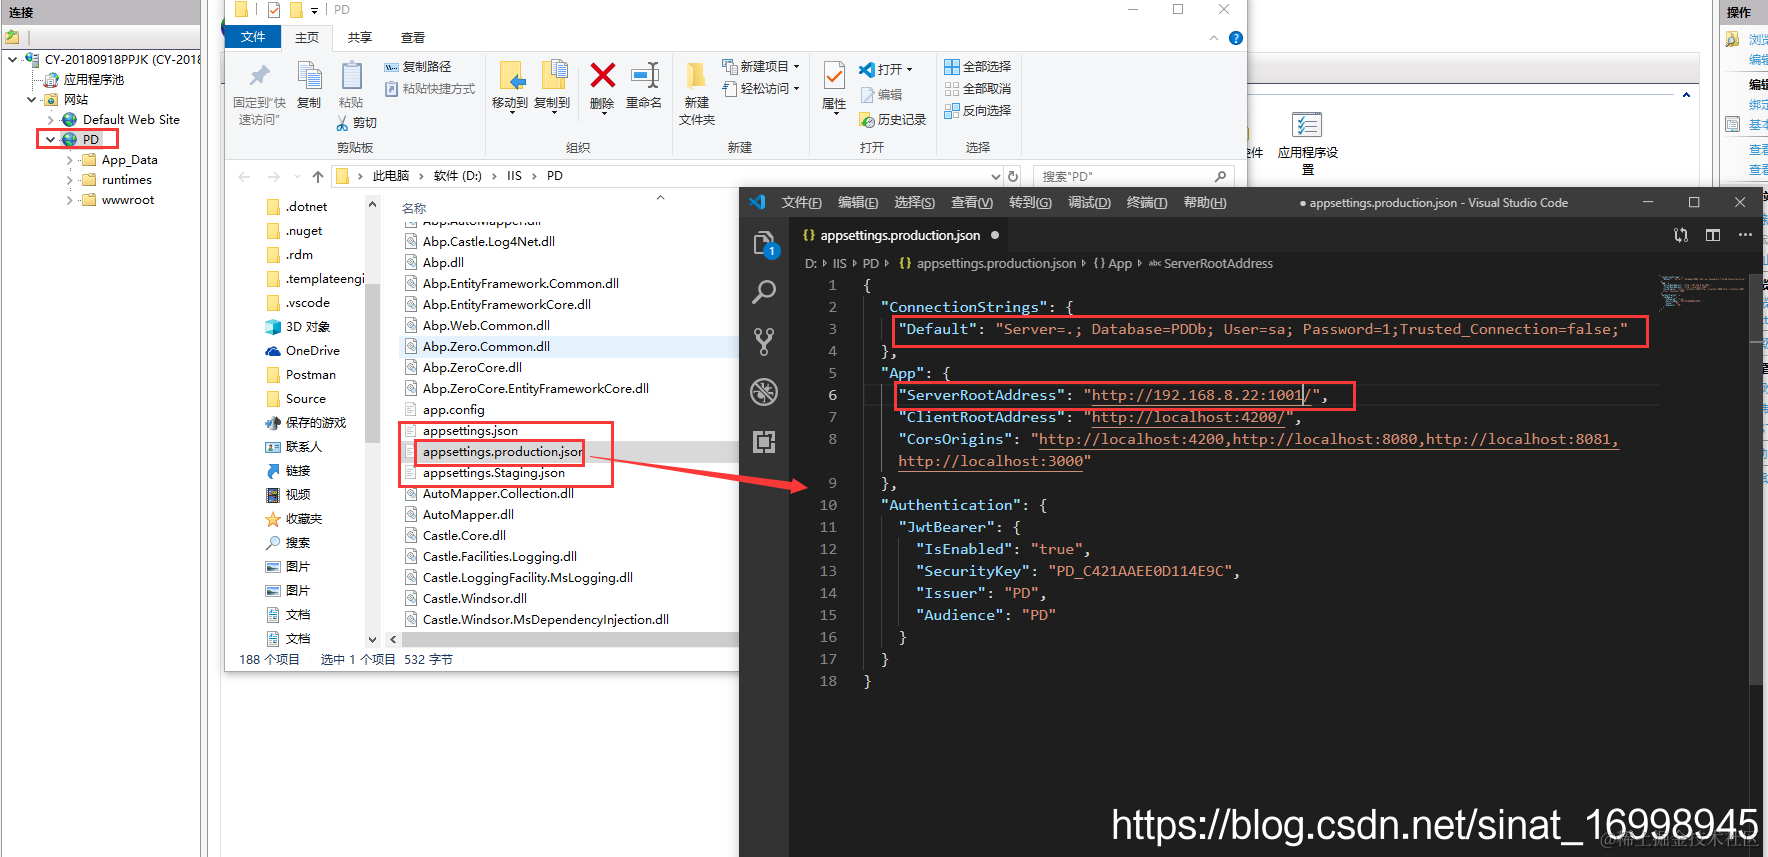Click the Name column header
Image resolution: width=1768 pixels, height=857 pixels.
(x=414, y=208)
